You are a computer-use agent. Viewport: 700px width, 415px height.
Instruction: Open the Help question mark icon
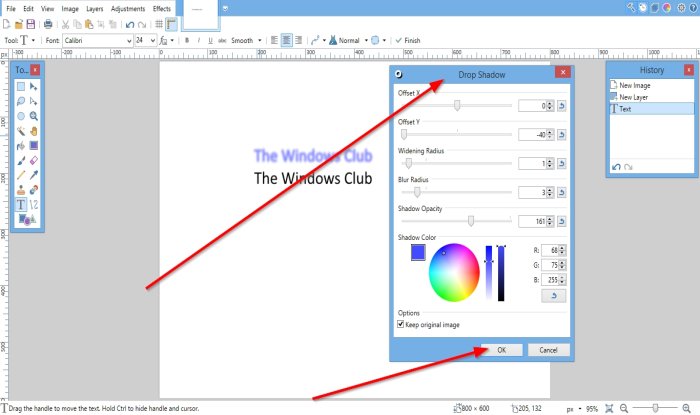695,8
